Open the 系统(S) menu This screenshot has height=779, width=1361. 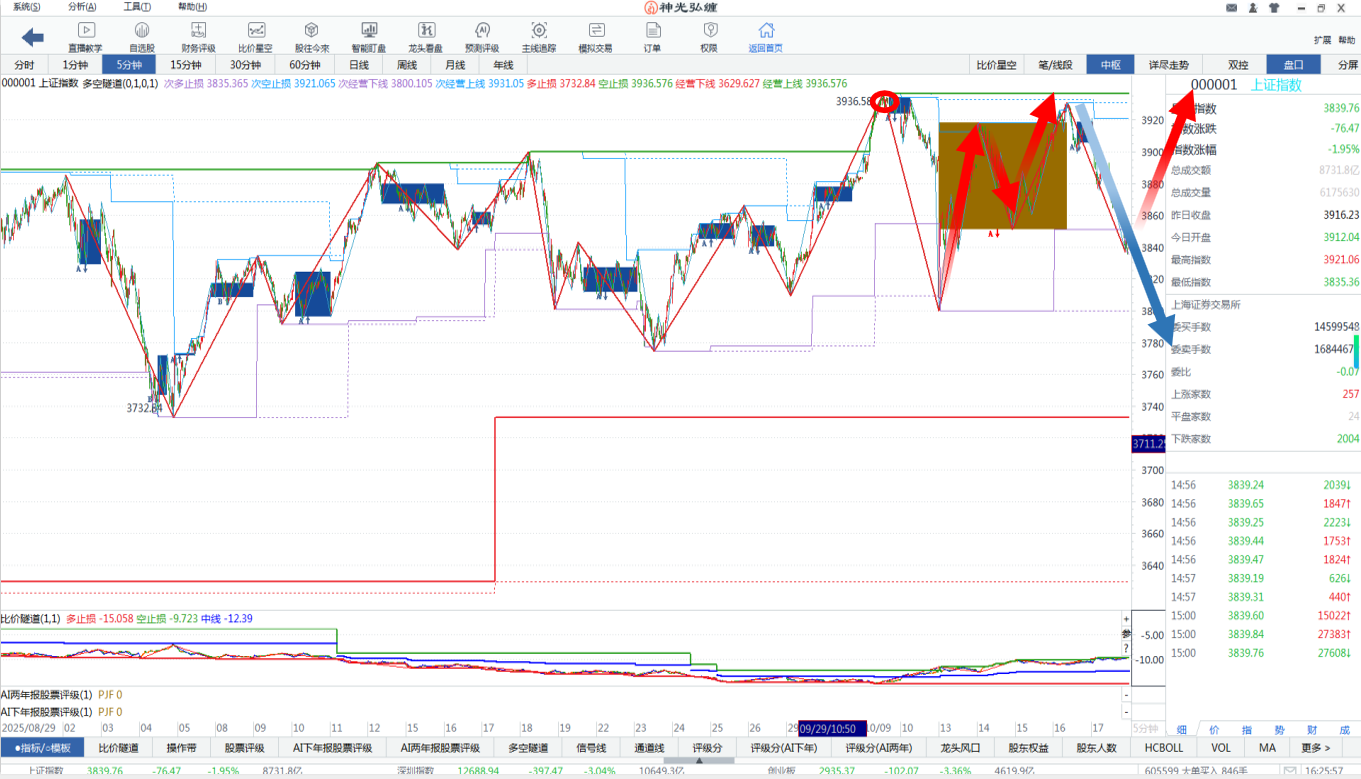27,7
